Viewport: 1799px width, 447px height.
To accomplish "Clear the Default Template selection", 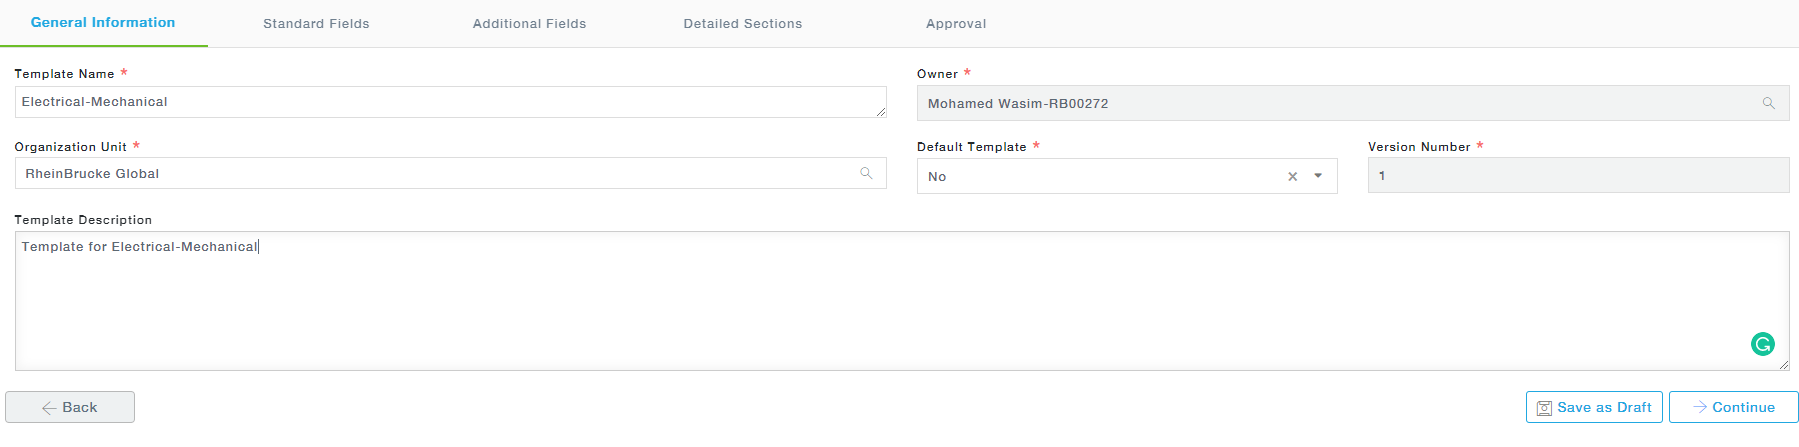I will tap(1292, 176).
